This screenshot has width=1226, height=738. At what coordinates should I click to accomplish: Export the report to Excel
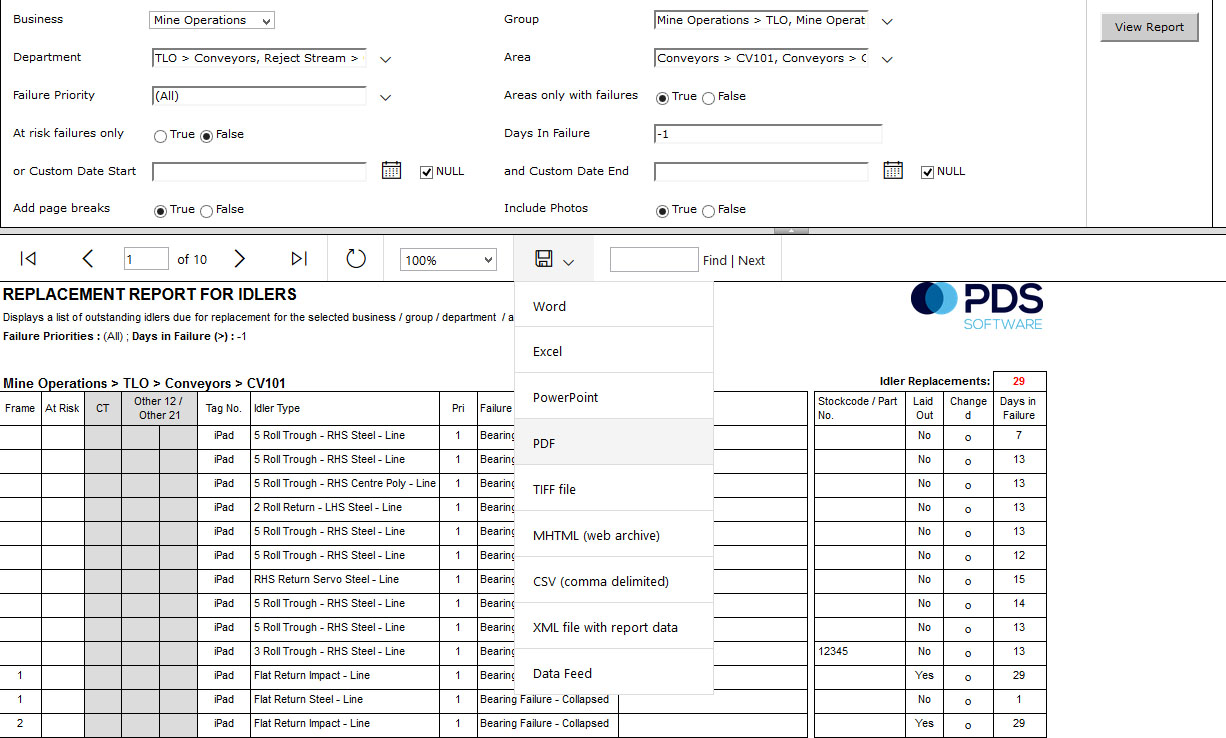coord(614,351)
